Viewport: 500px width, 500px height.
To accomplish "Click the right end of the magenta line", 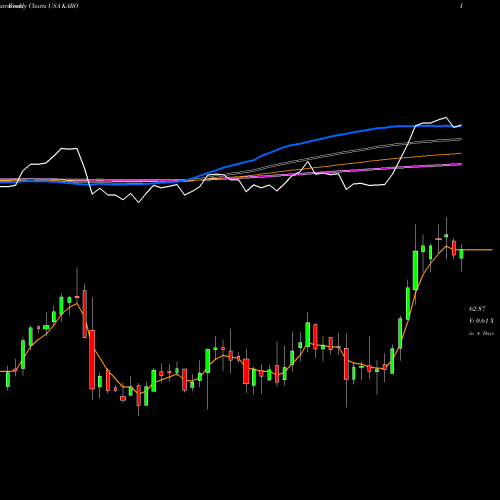I will pyautogui.click(x=460, y=164).
